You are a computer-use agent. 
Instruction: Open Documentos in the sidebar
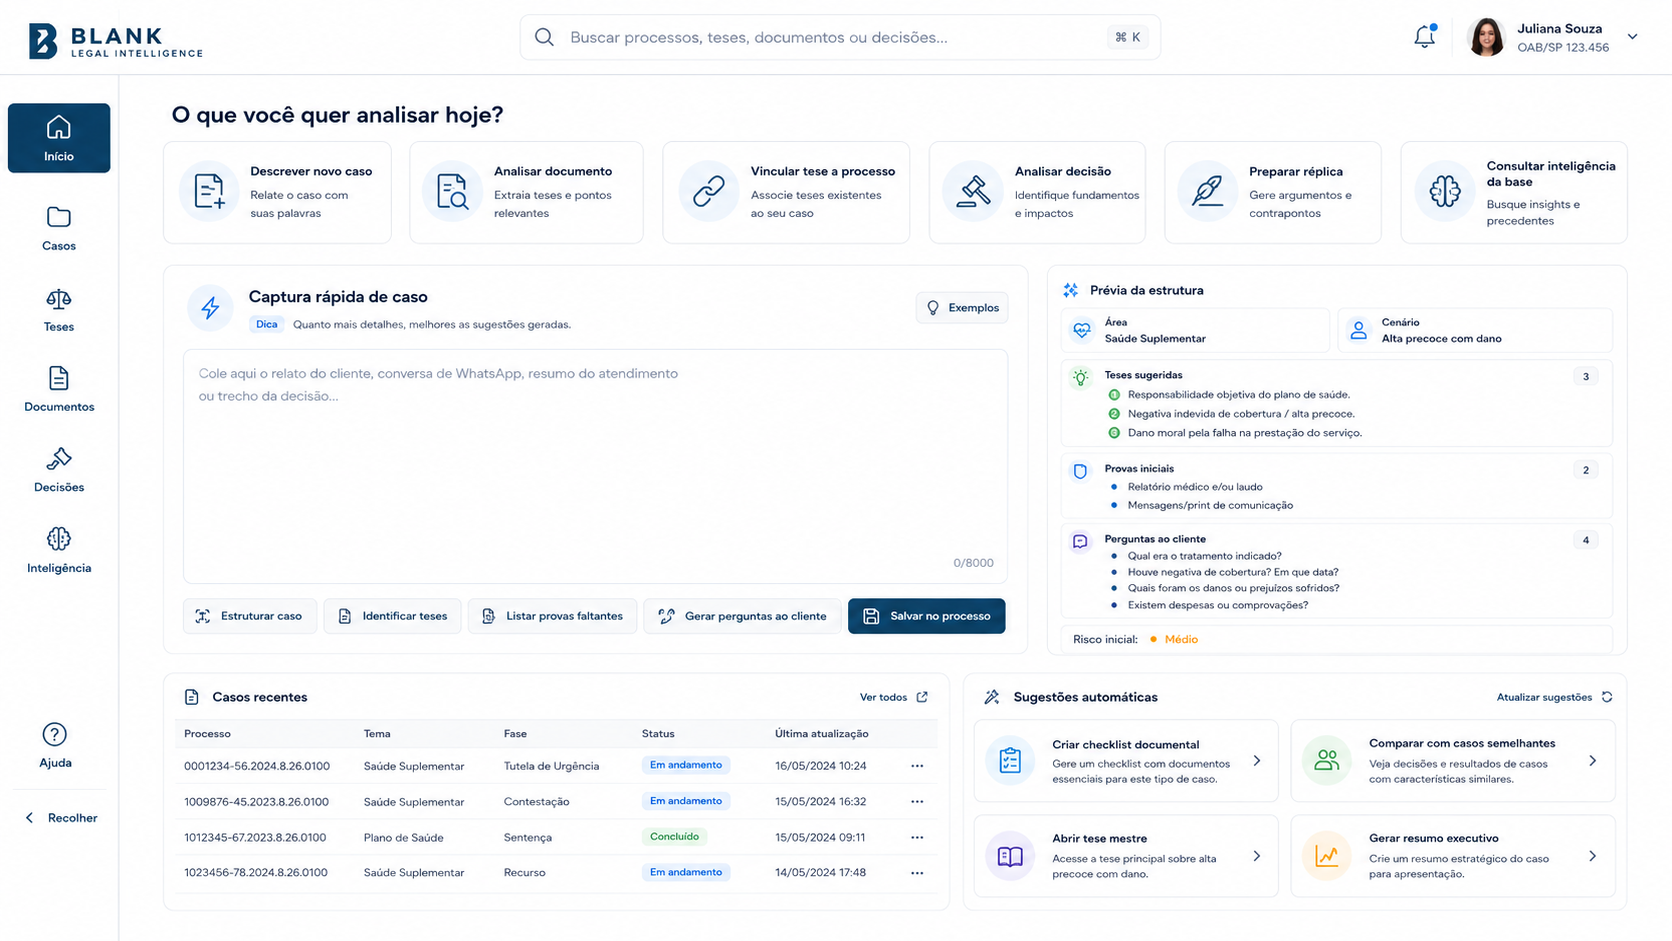pyautogui.click(x=59, y=389)
